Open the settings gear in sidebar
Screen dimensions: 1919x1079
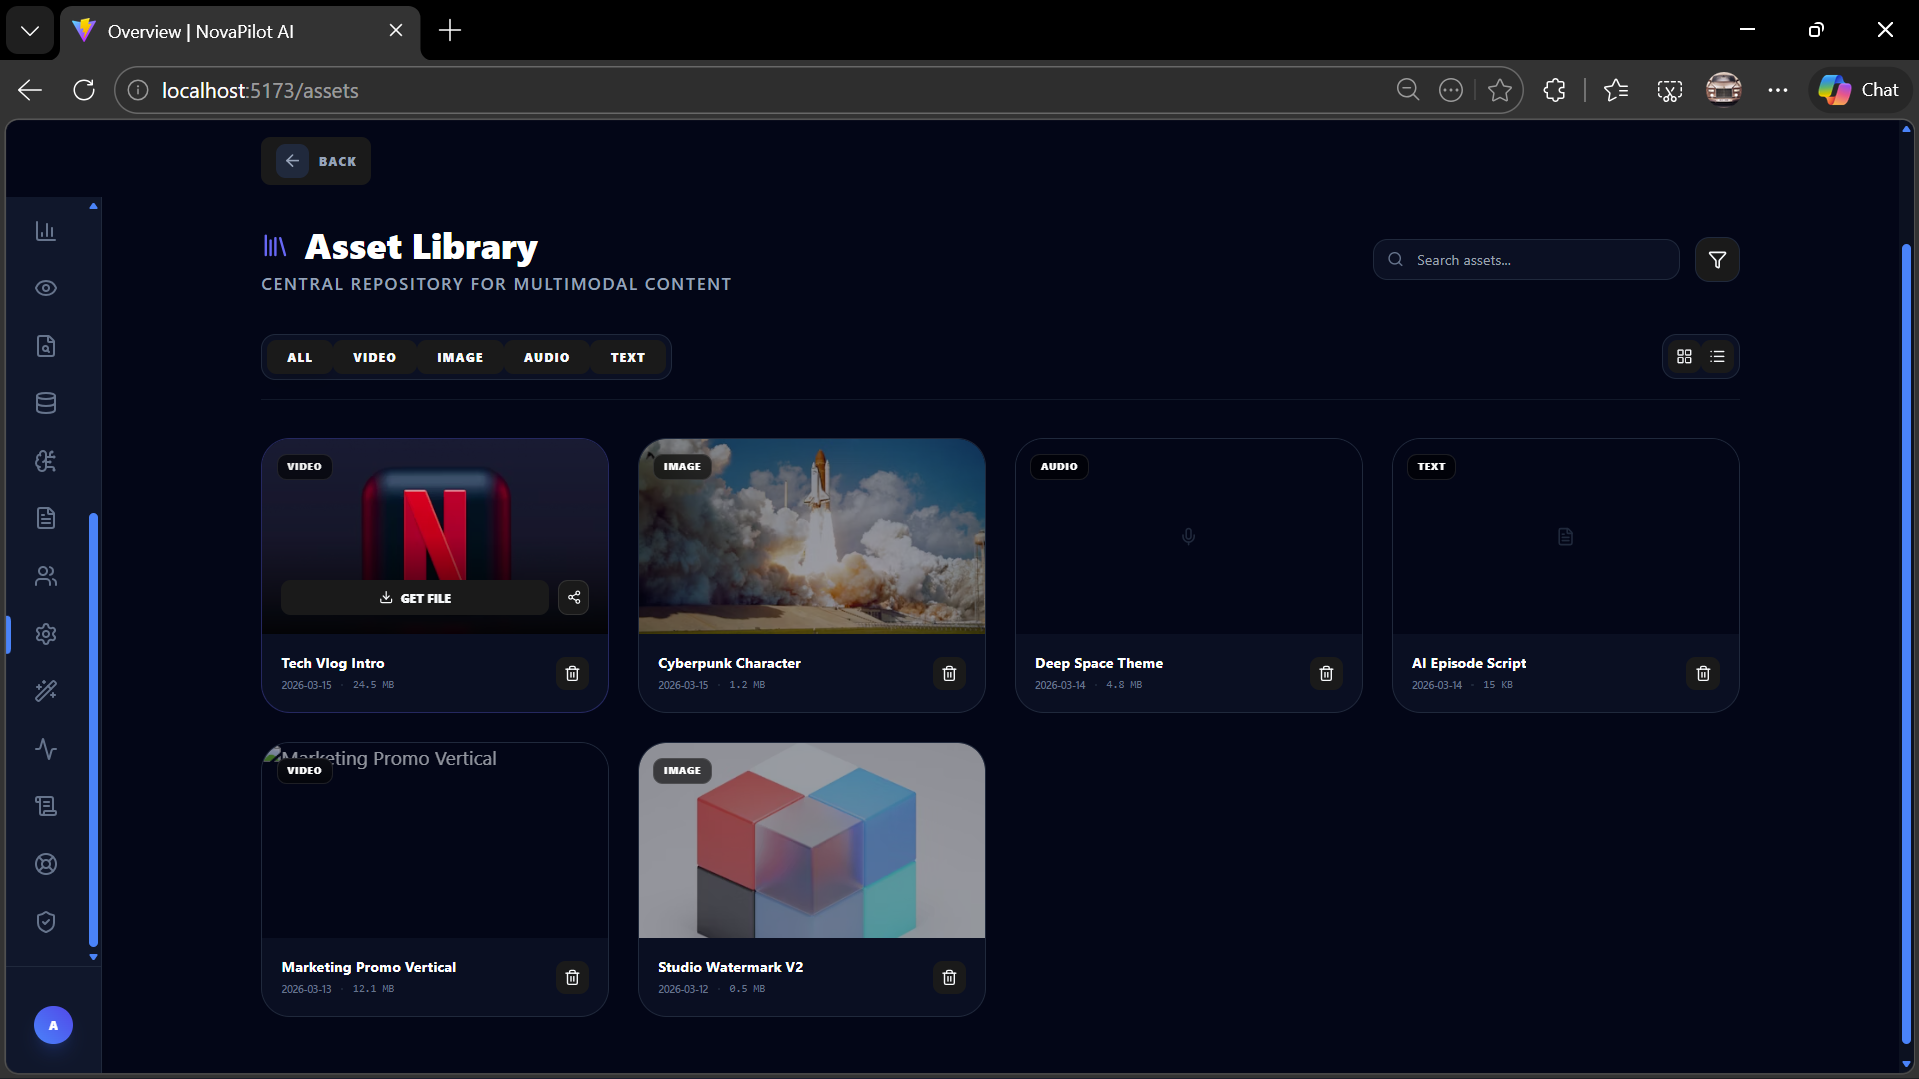point(46,634)
